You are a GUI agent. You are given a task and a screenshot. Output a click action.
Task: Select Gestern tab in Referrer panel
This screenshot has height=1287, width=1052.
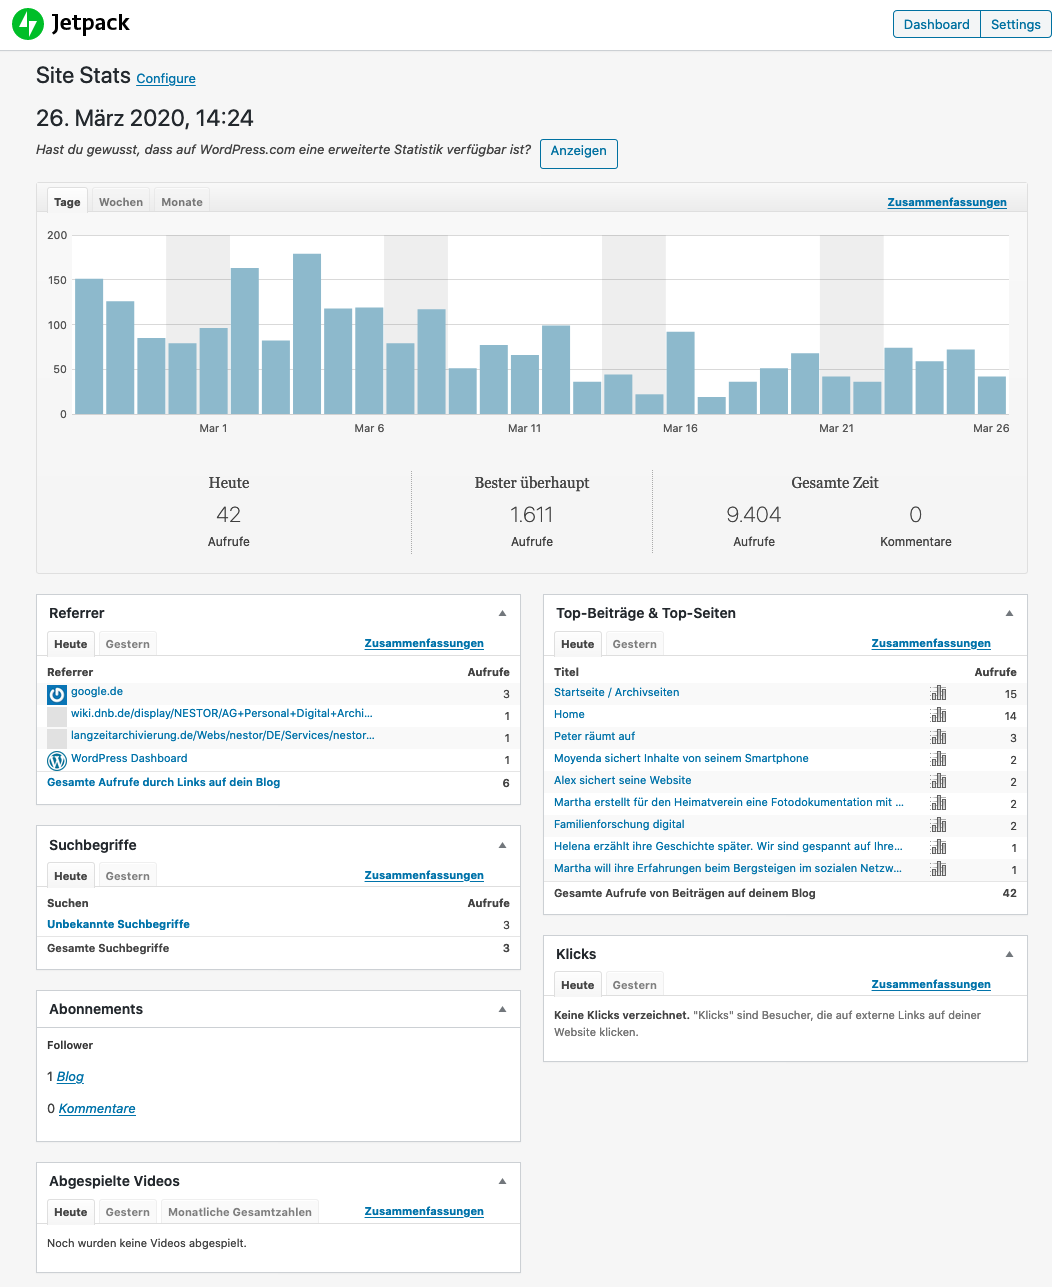pos(128,644)
